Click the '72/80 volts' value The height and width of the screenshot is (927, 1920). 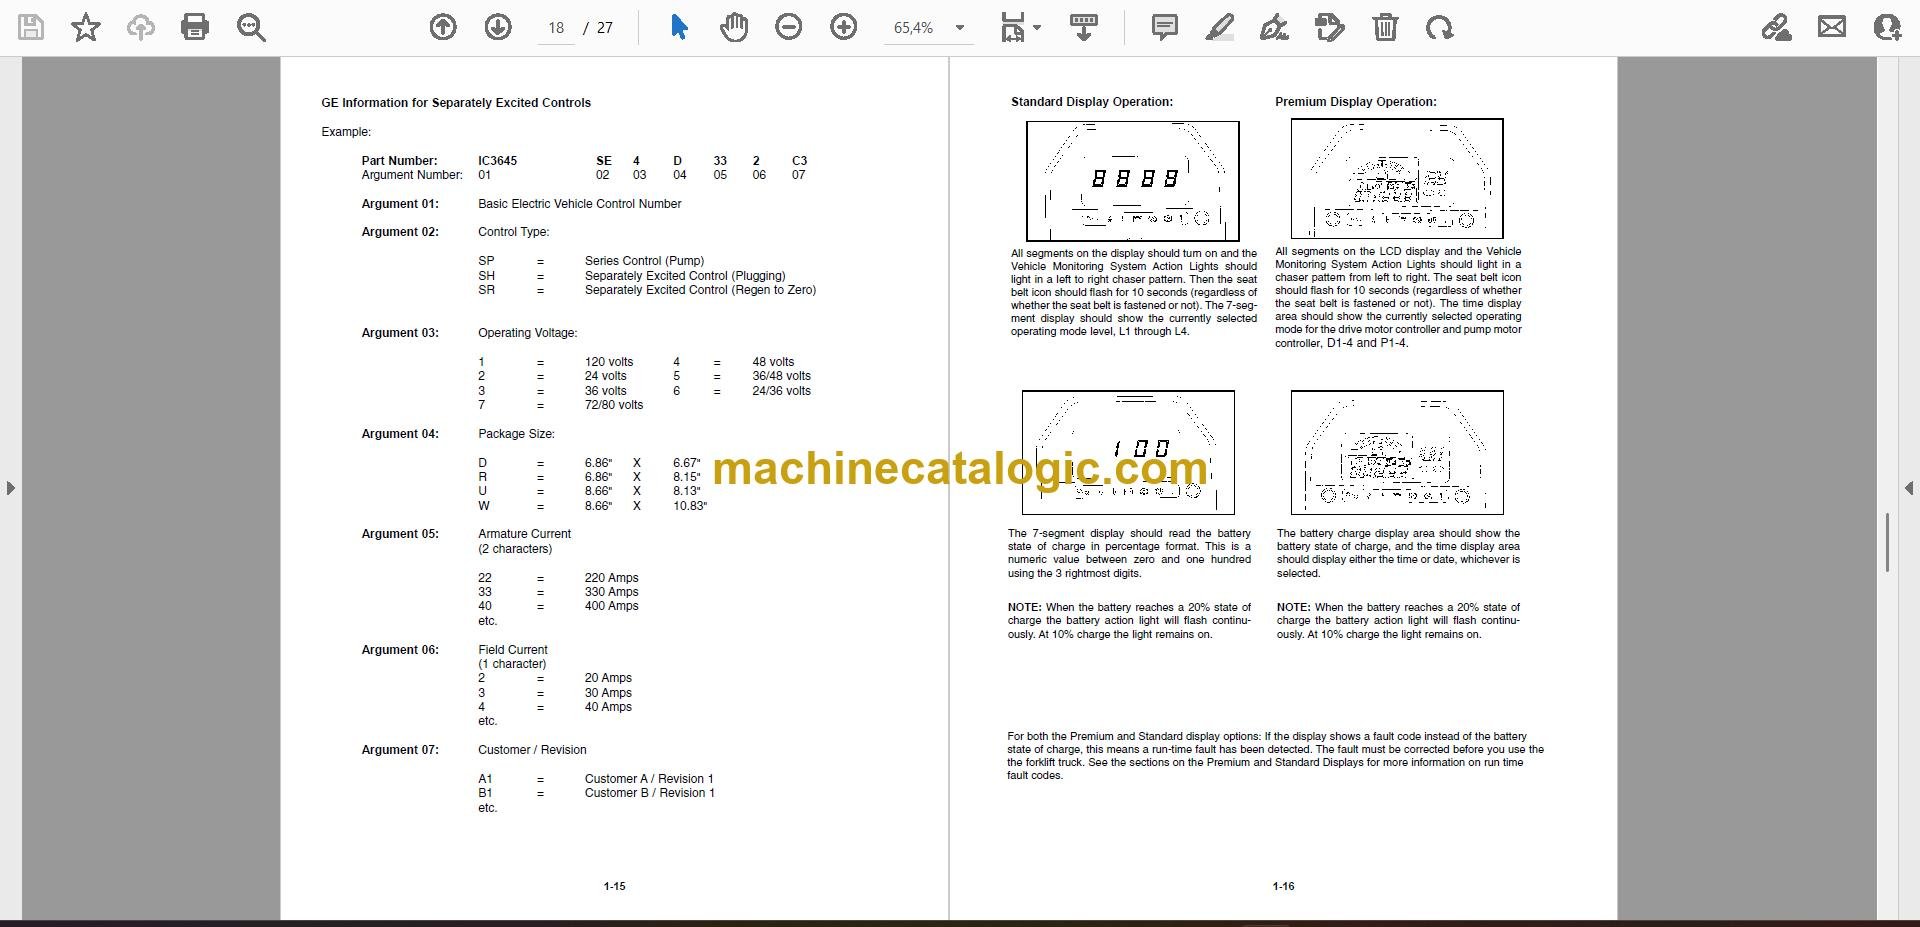pos(614,405)
